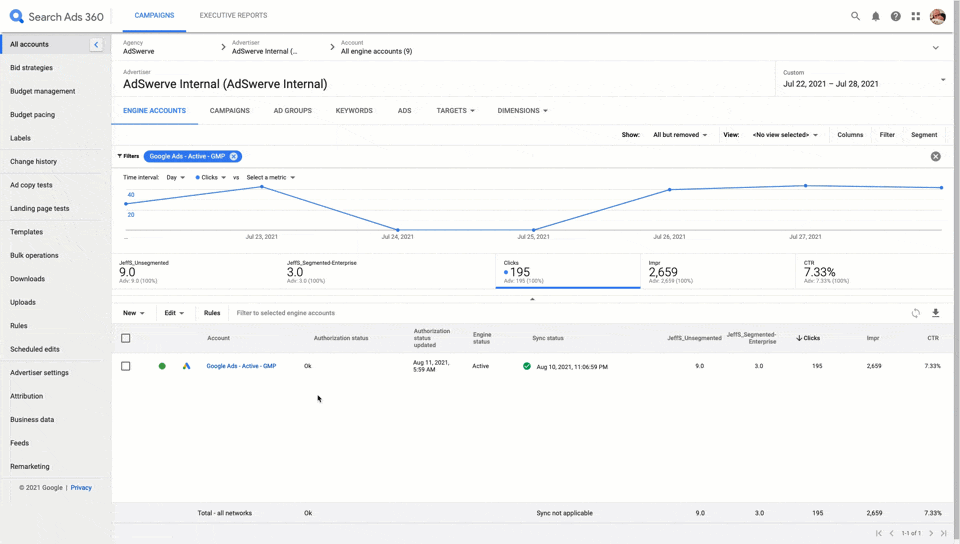Click the Segment button
The width and height of the screenshot is (960, 544).
pos(924,135)
